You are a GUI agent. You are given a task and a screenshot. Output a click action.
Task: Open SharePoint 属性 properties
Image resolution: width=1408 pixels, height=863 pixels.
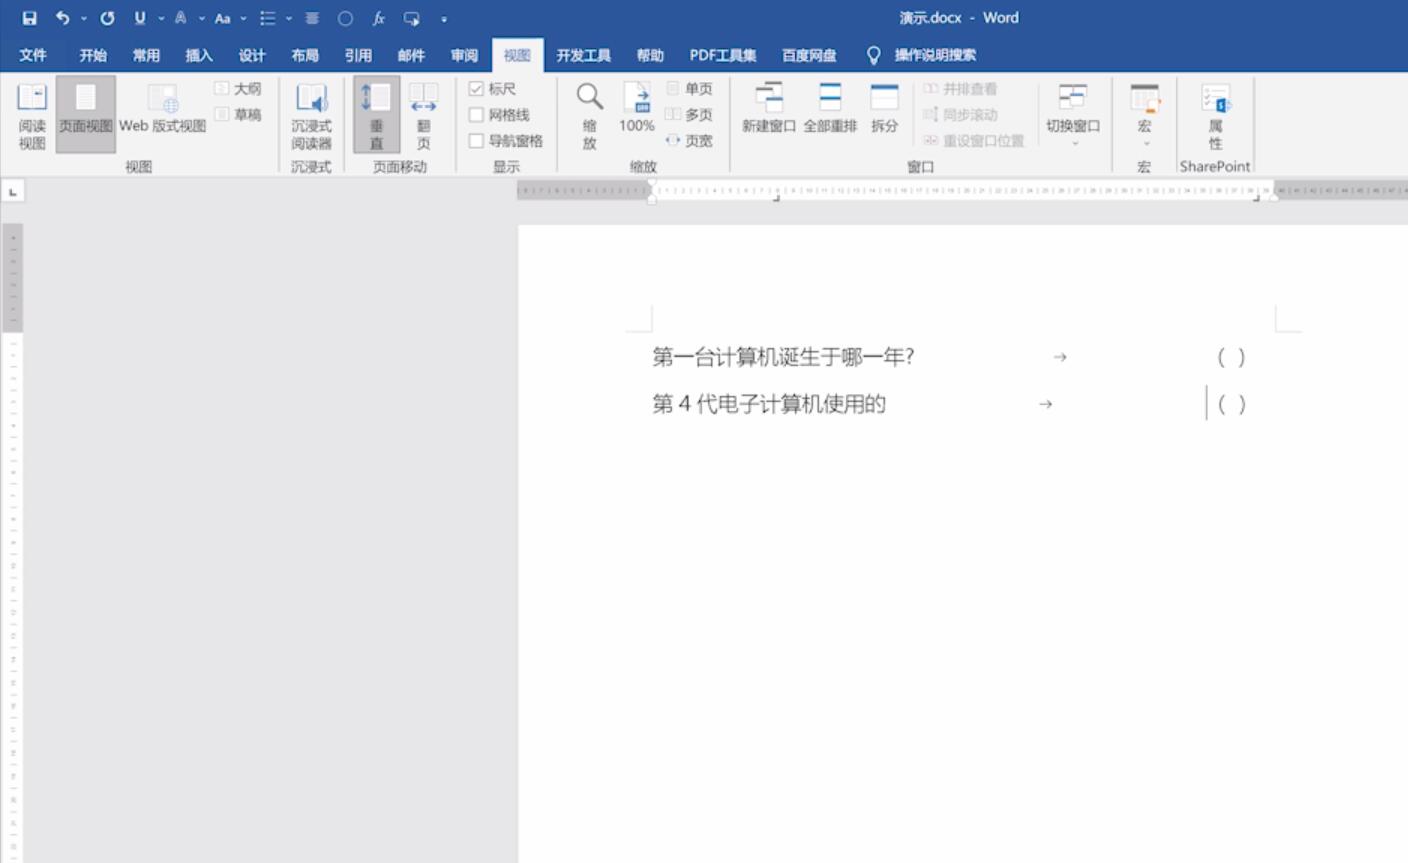tap(1215, 116)
